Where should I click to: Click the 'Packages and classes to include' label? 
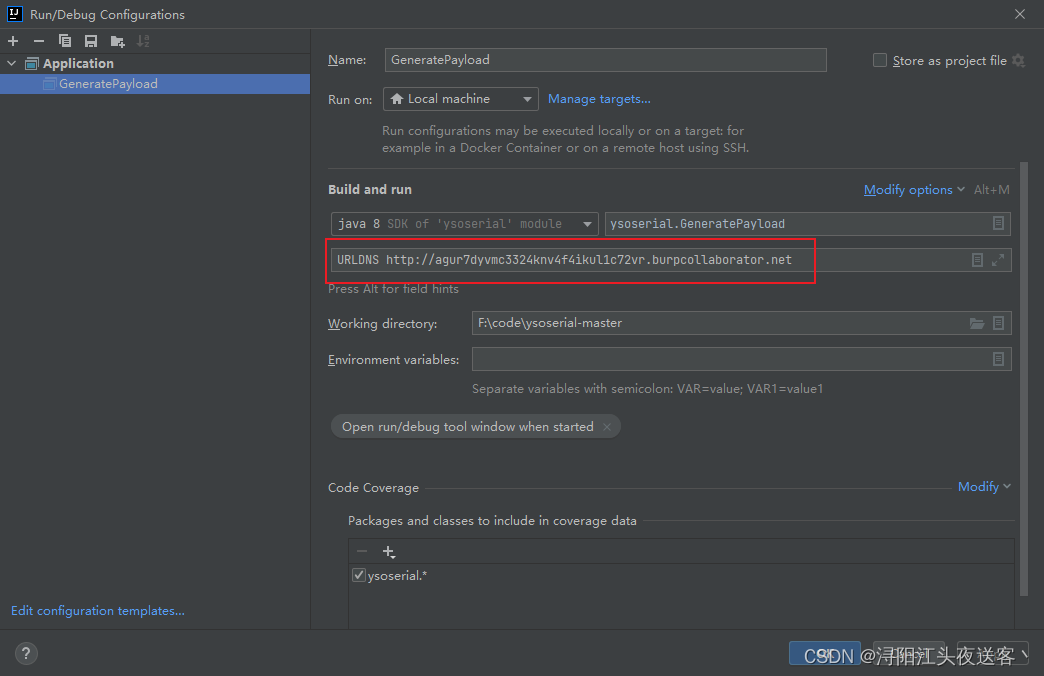492,521
